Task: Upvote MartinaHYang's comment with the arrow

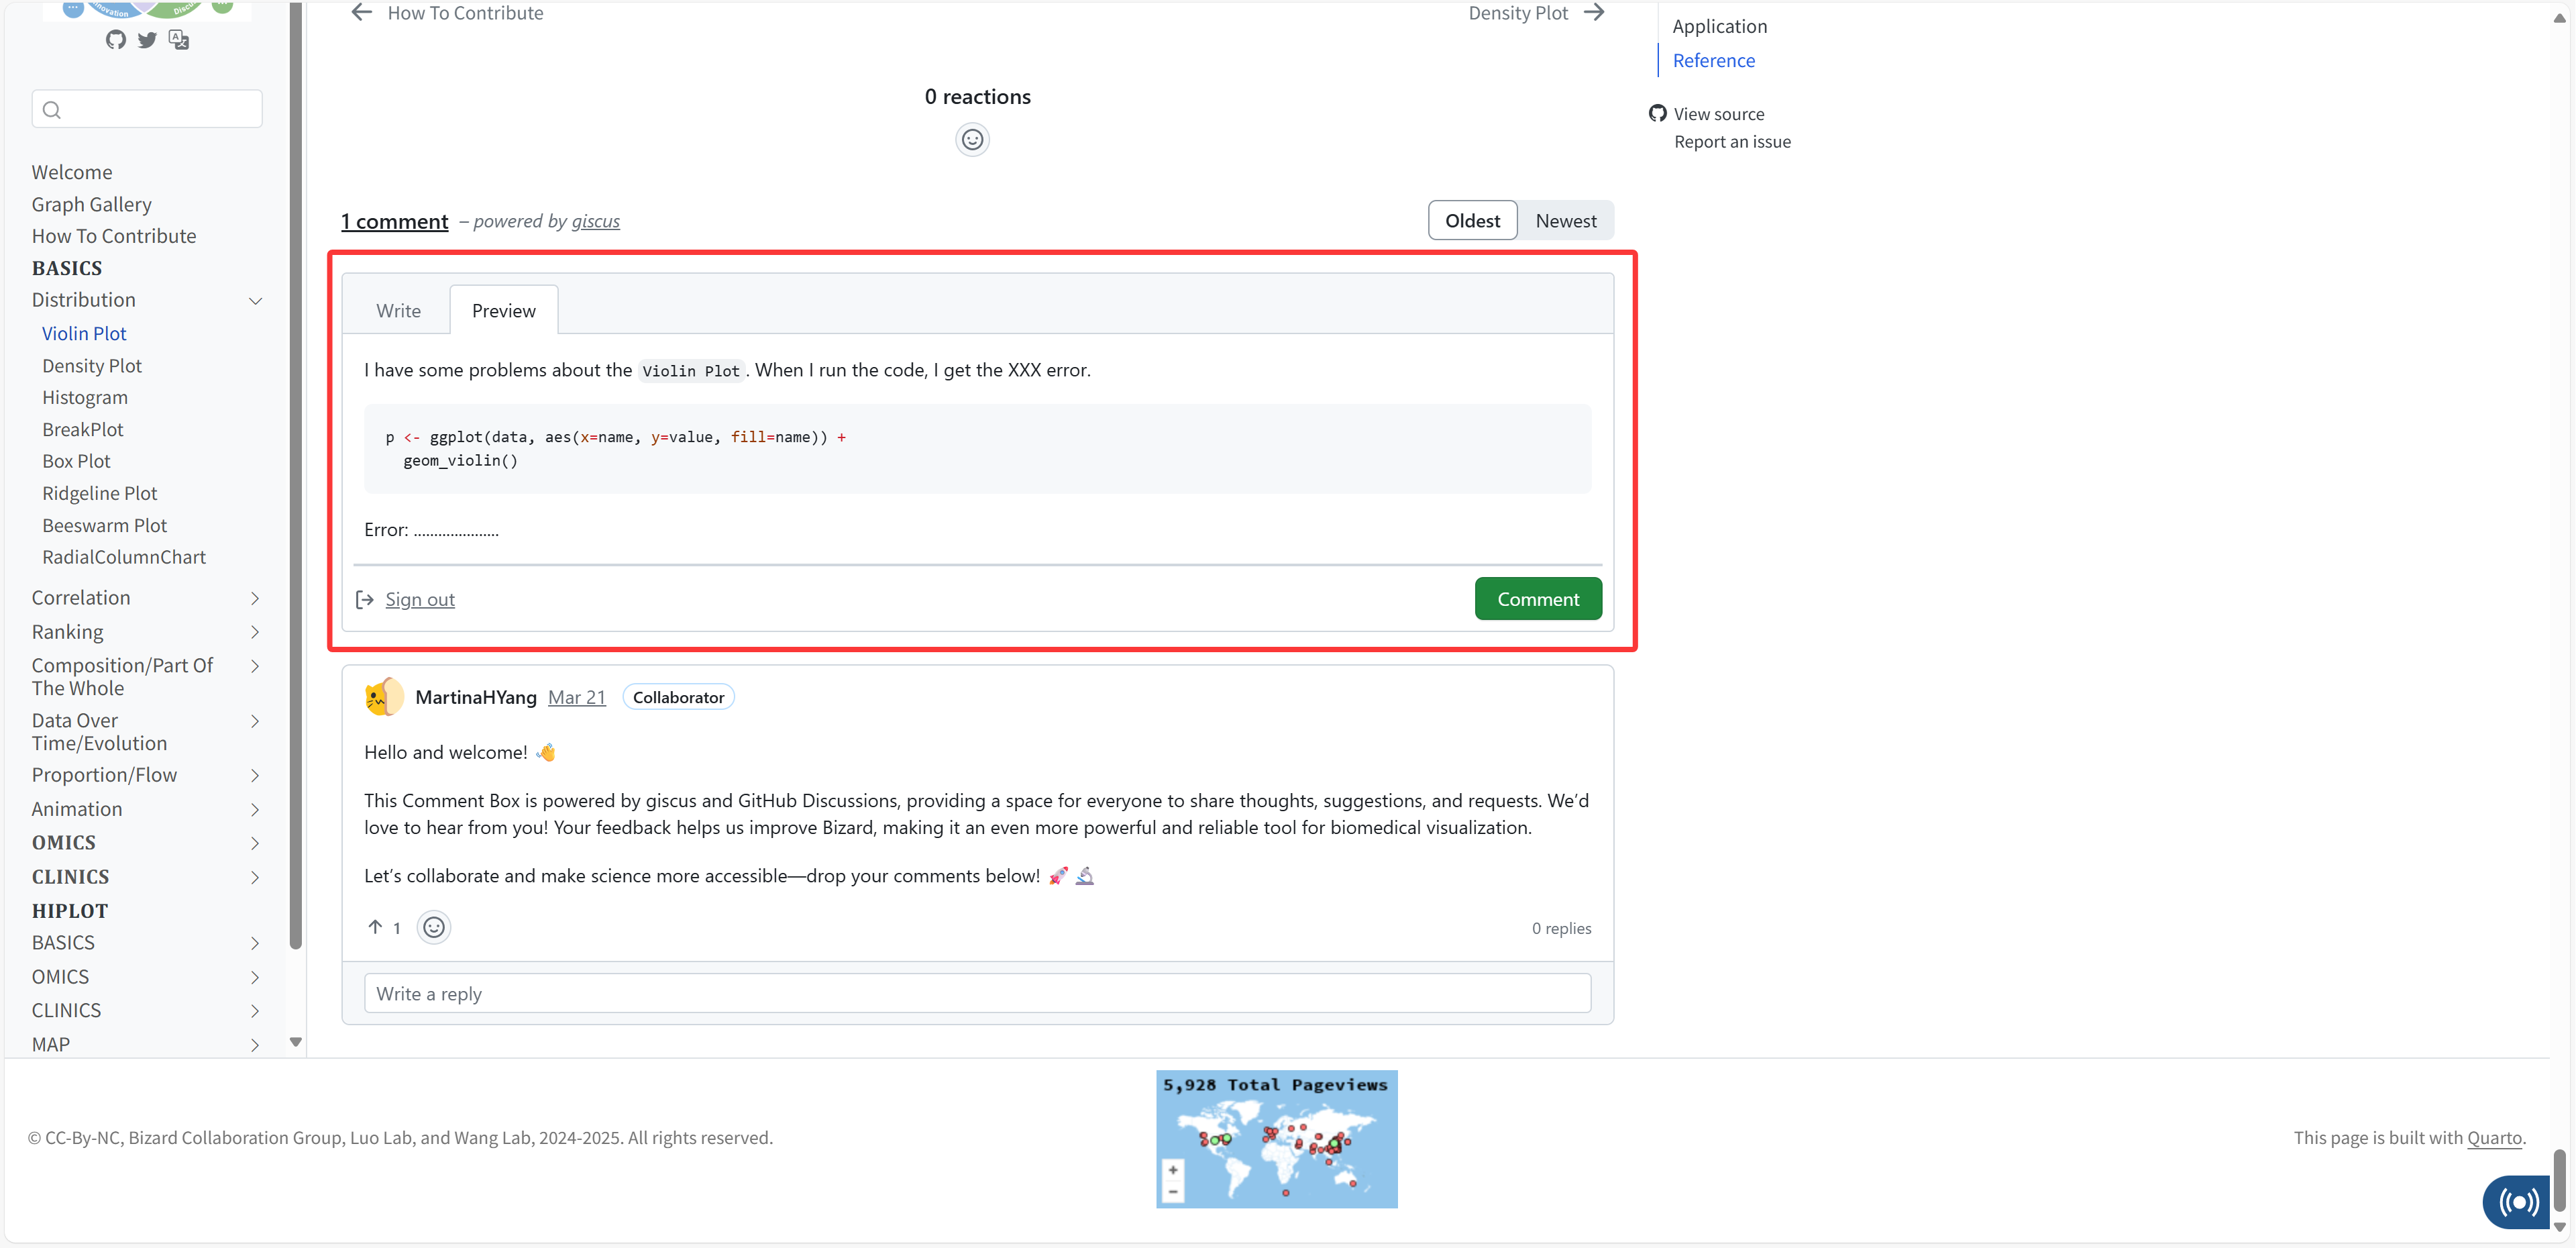Action: point(375,927)
